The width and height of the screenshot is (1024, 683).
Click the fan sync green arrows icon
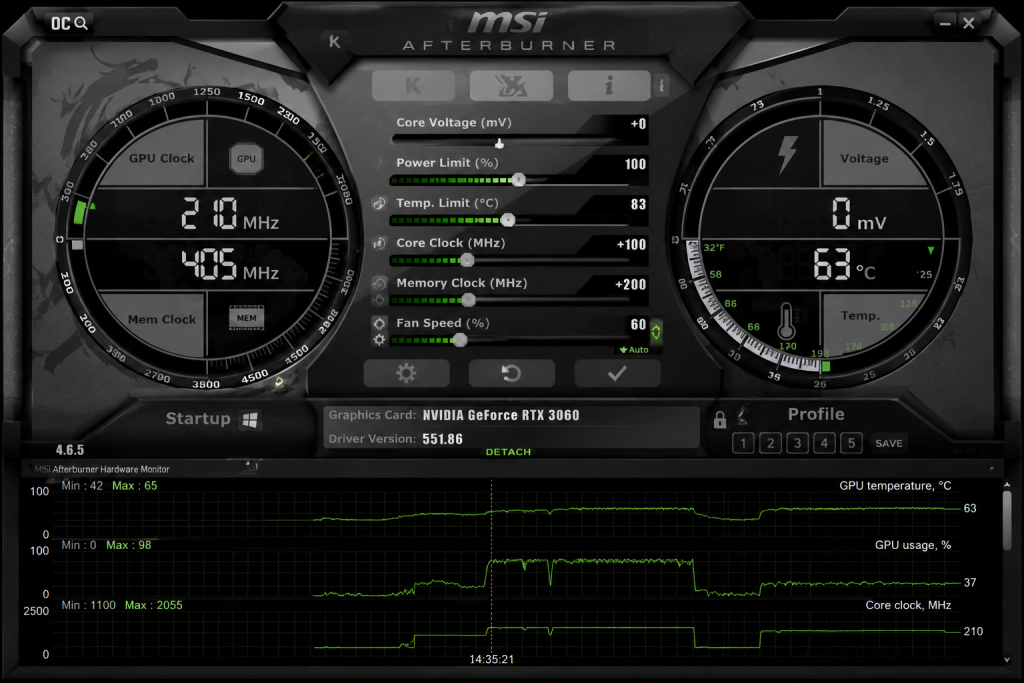pyautogui.click(x=656, y=331)
